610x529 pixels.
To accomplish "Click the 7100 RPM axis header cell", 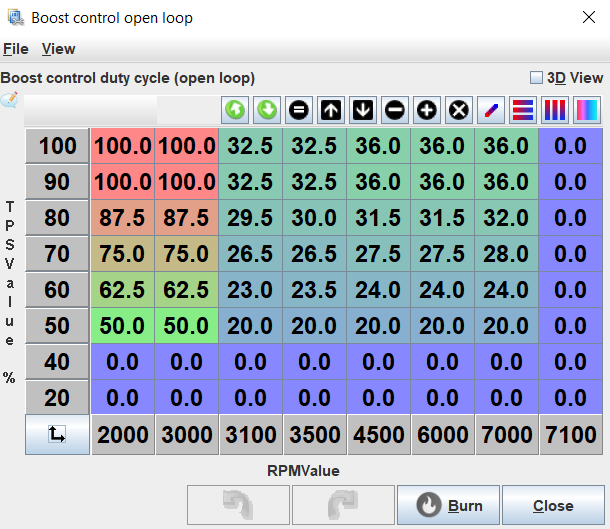I will coord(570,436).
